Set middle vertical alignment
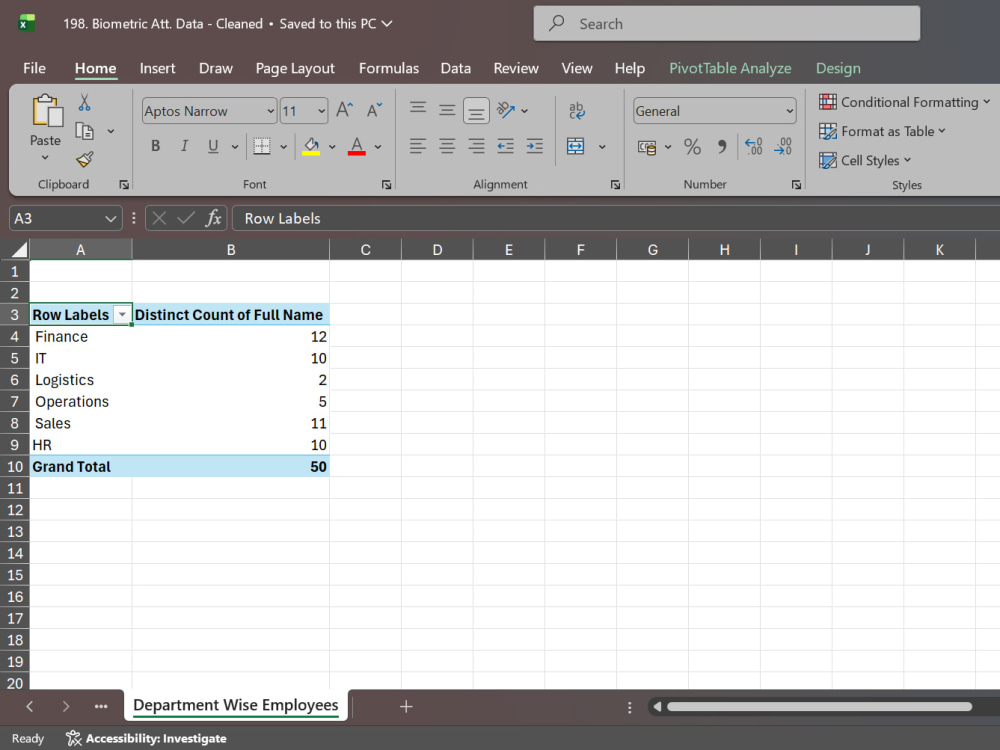 pos(447,110)
